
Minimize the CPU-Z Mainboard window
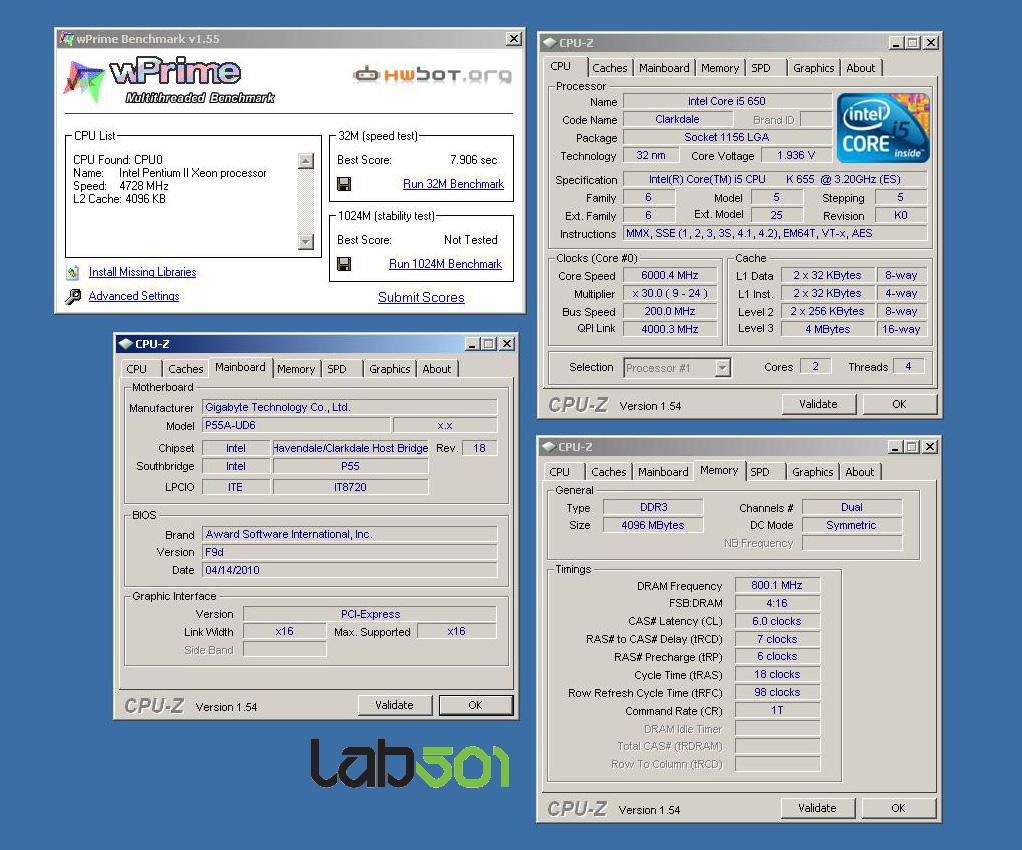473,344
